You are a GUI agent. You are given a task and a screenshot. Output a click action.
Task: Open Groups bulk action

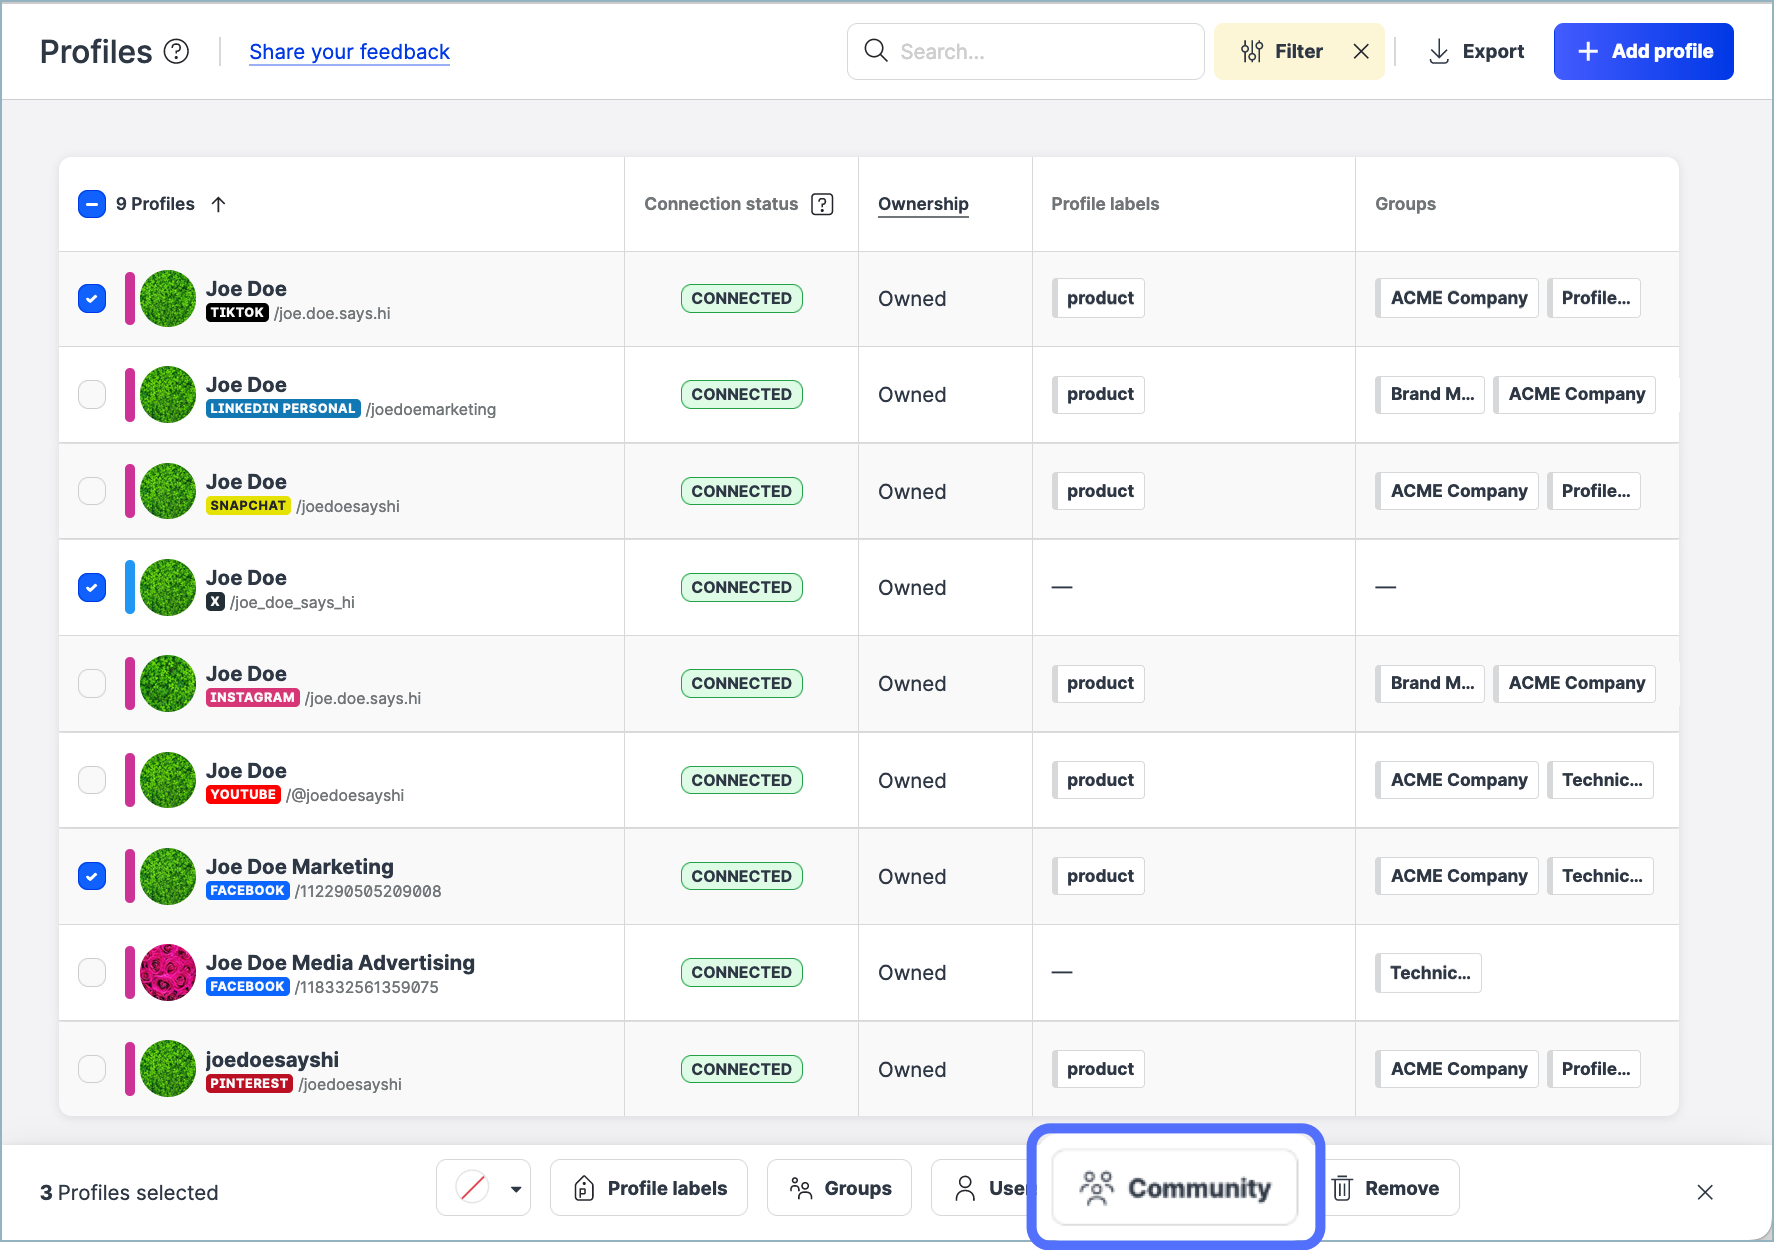[839, 1188]
